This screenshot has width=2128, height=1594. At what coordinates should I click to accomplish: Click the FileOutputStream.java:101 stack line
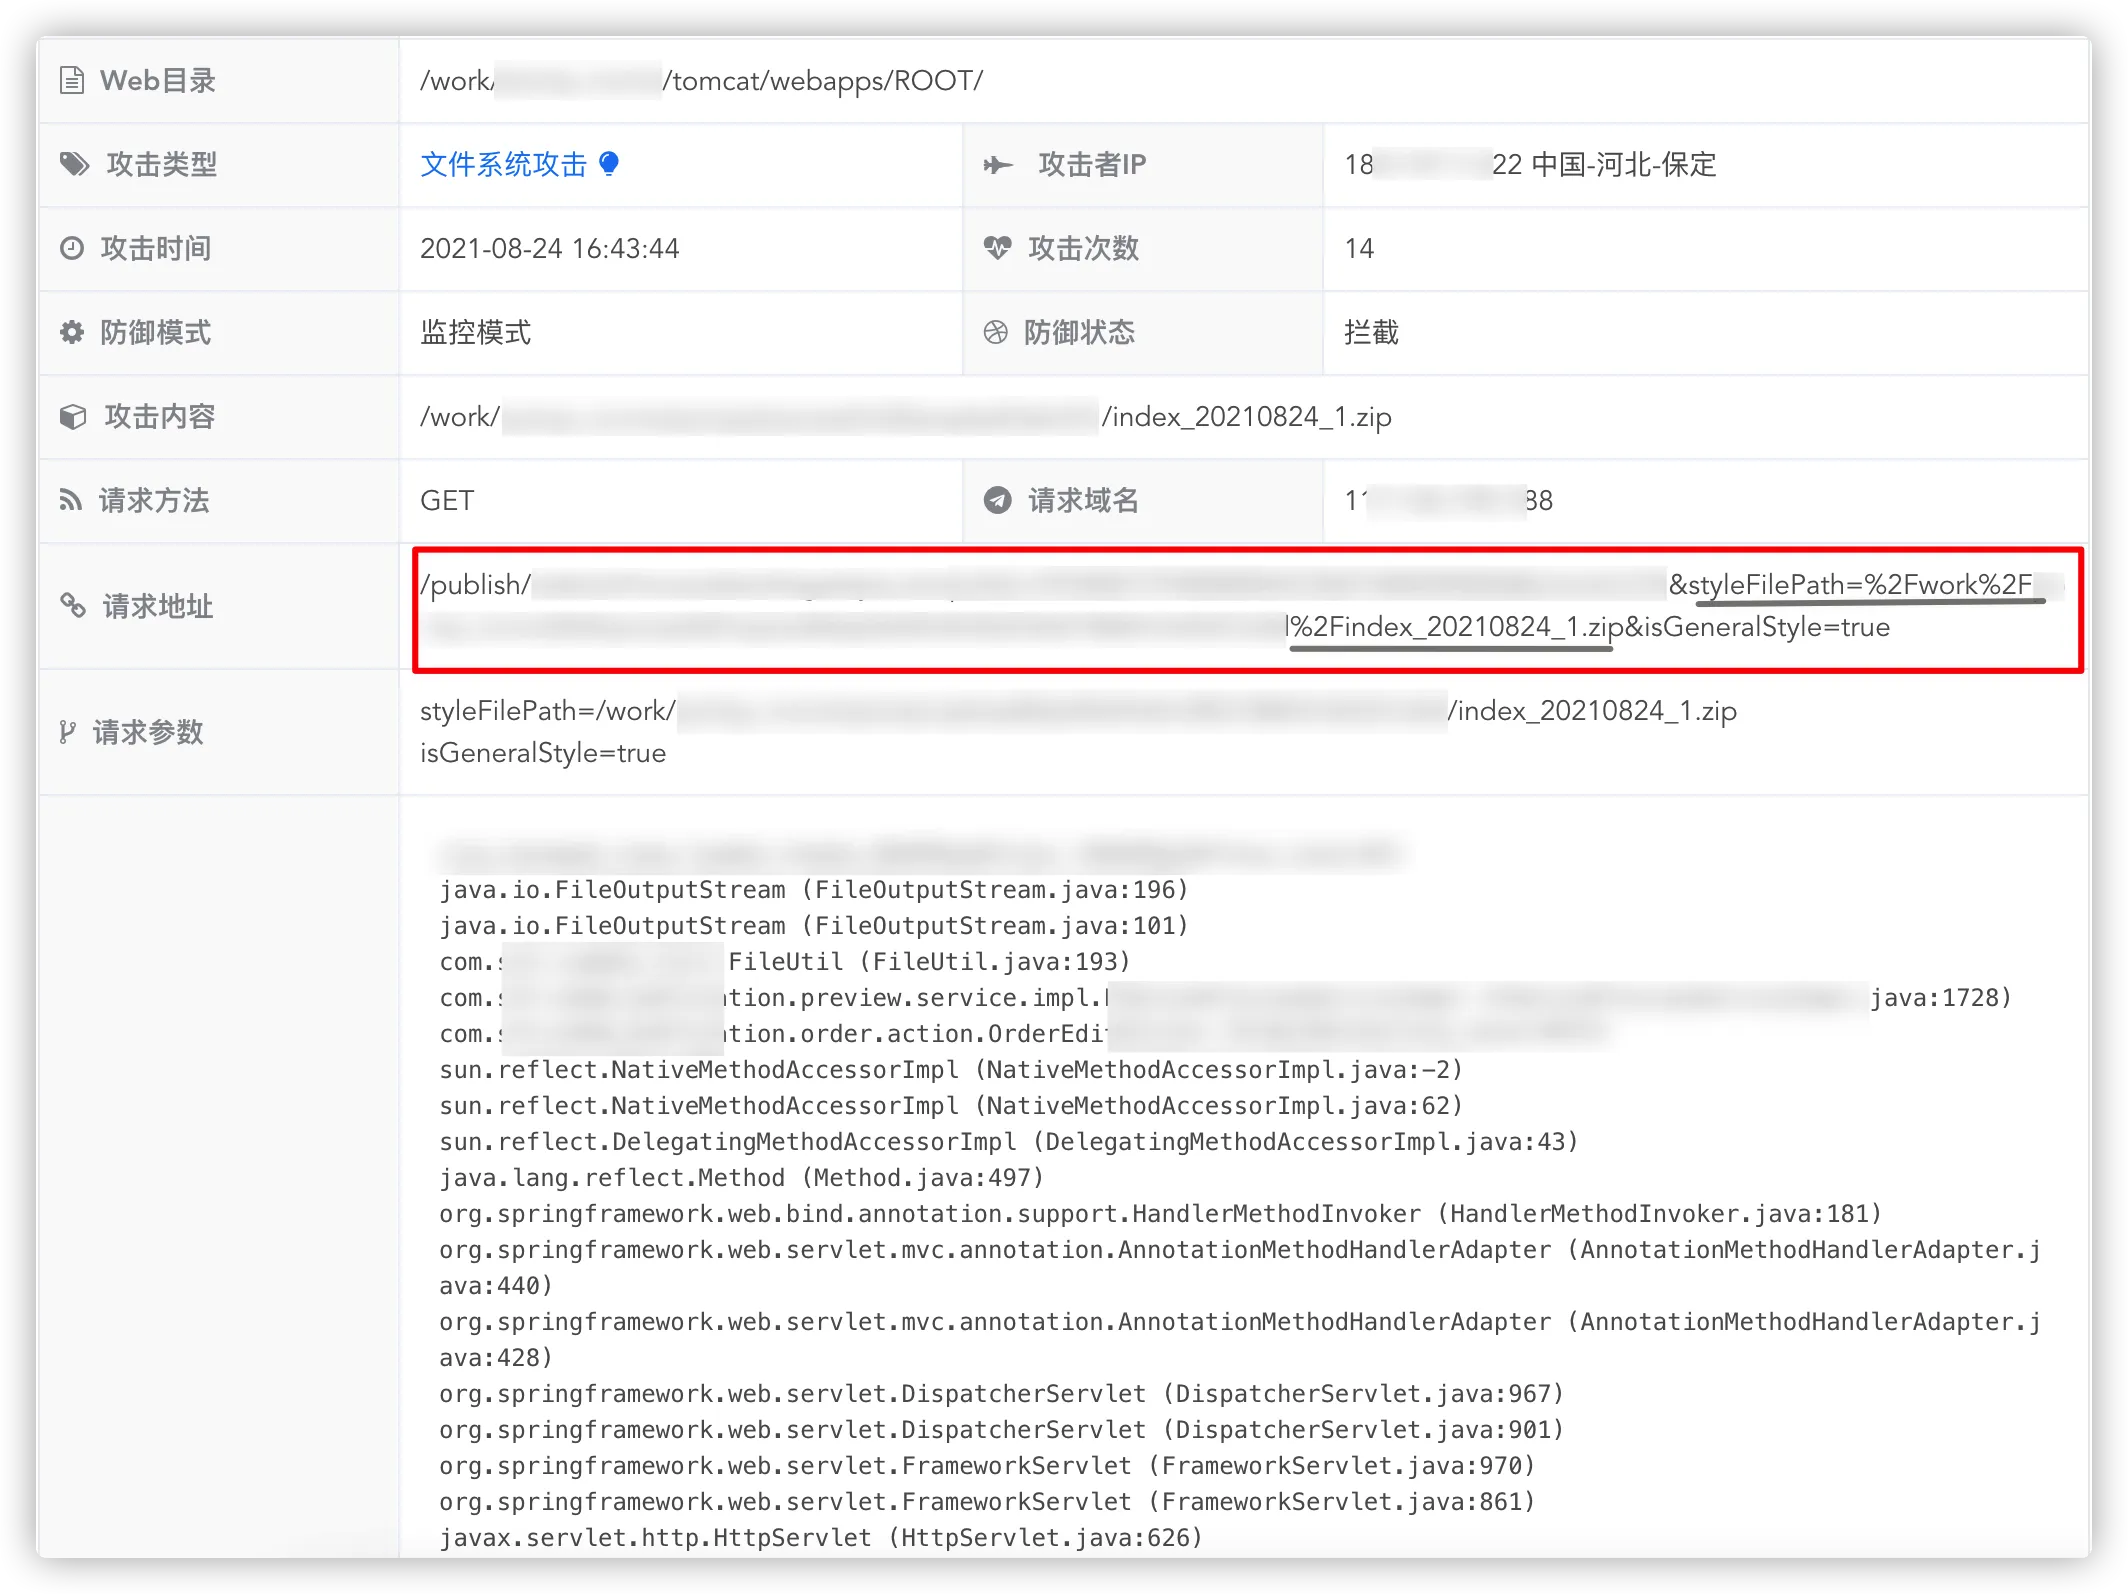[814, 925]
